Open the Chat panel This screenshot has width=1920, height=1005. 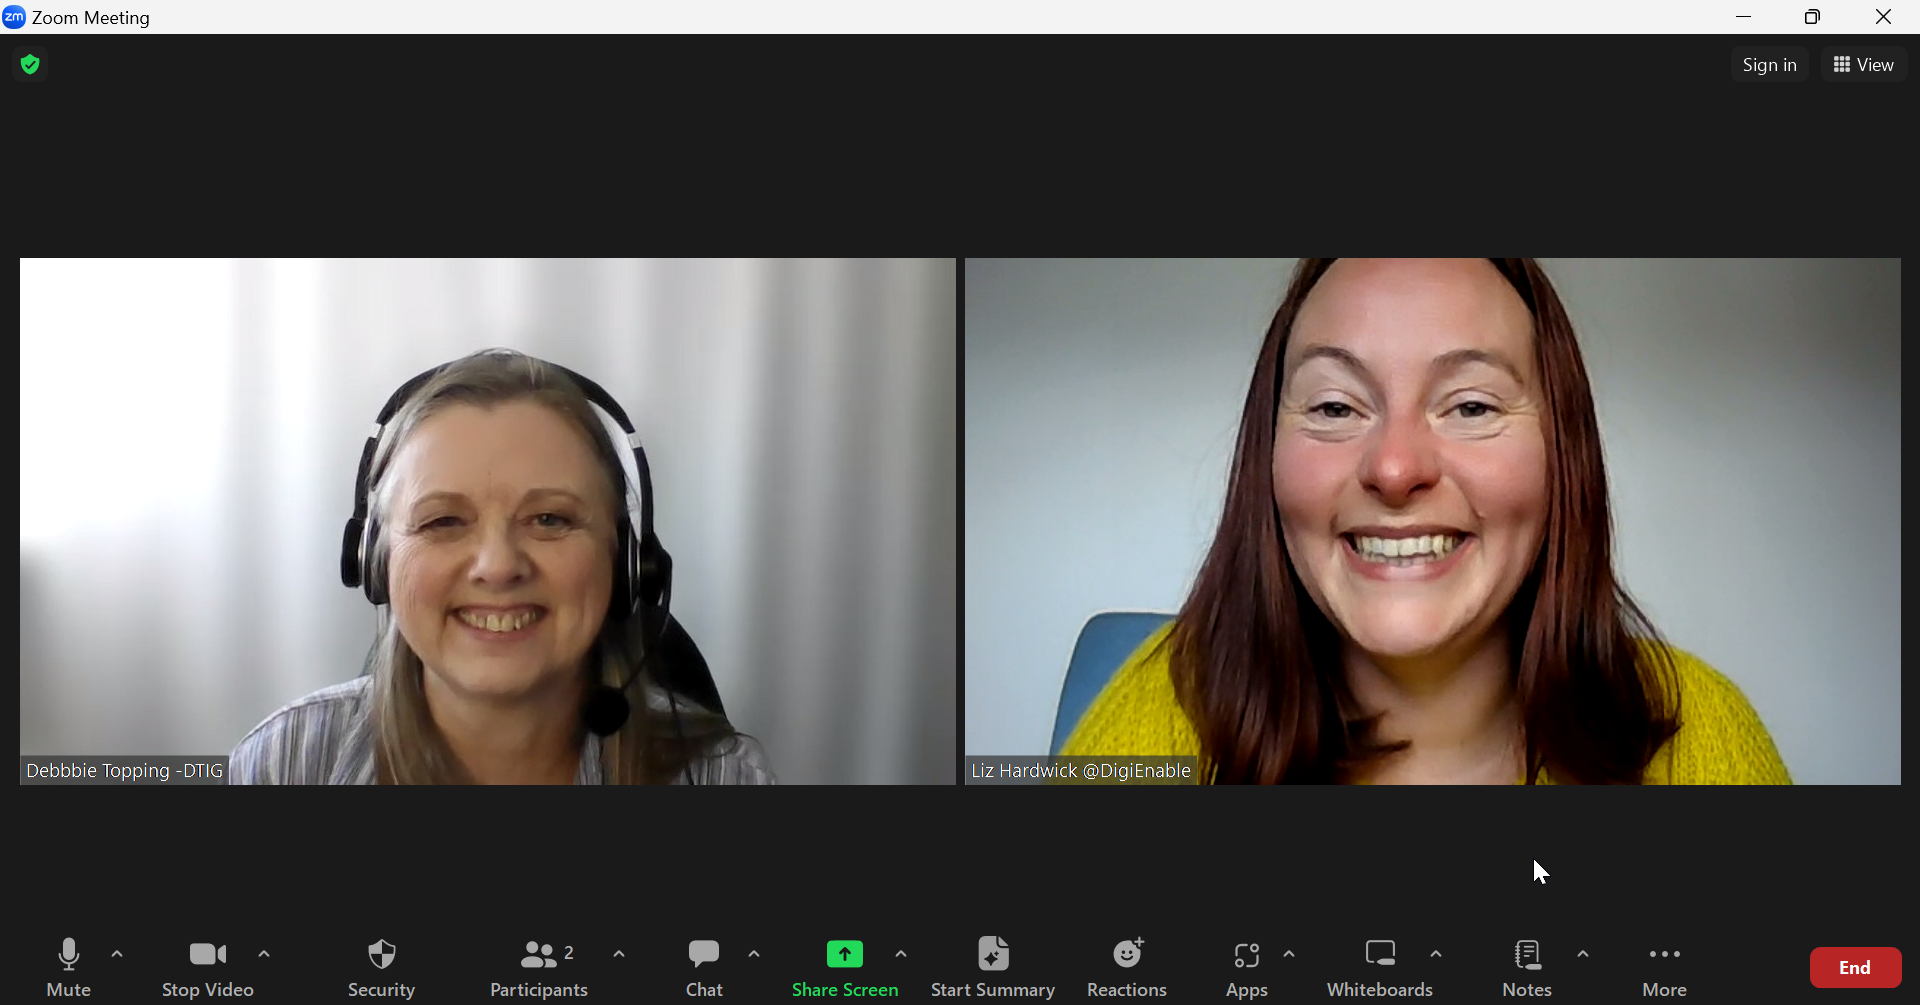click(704, 966)
